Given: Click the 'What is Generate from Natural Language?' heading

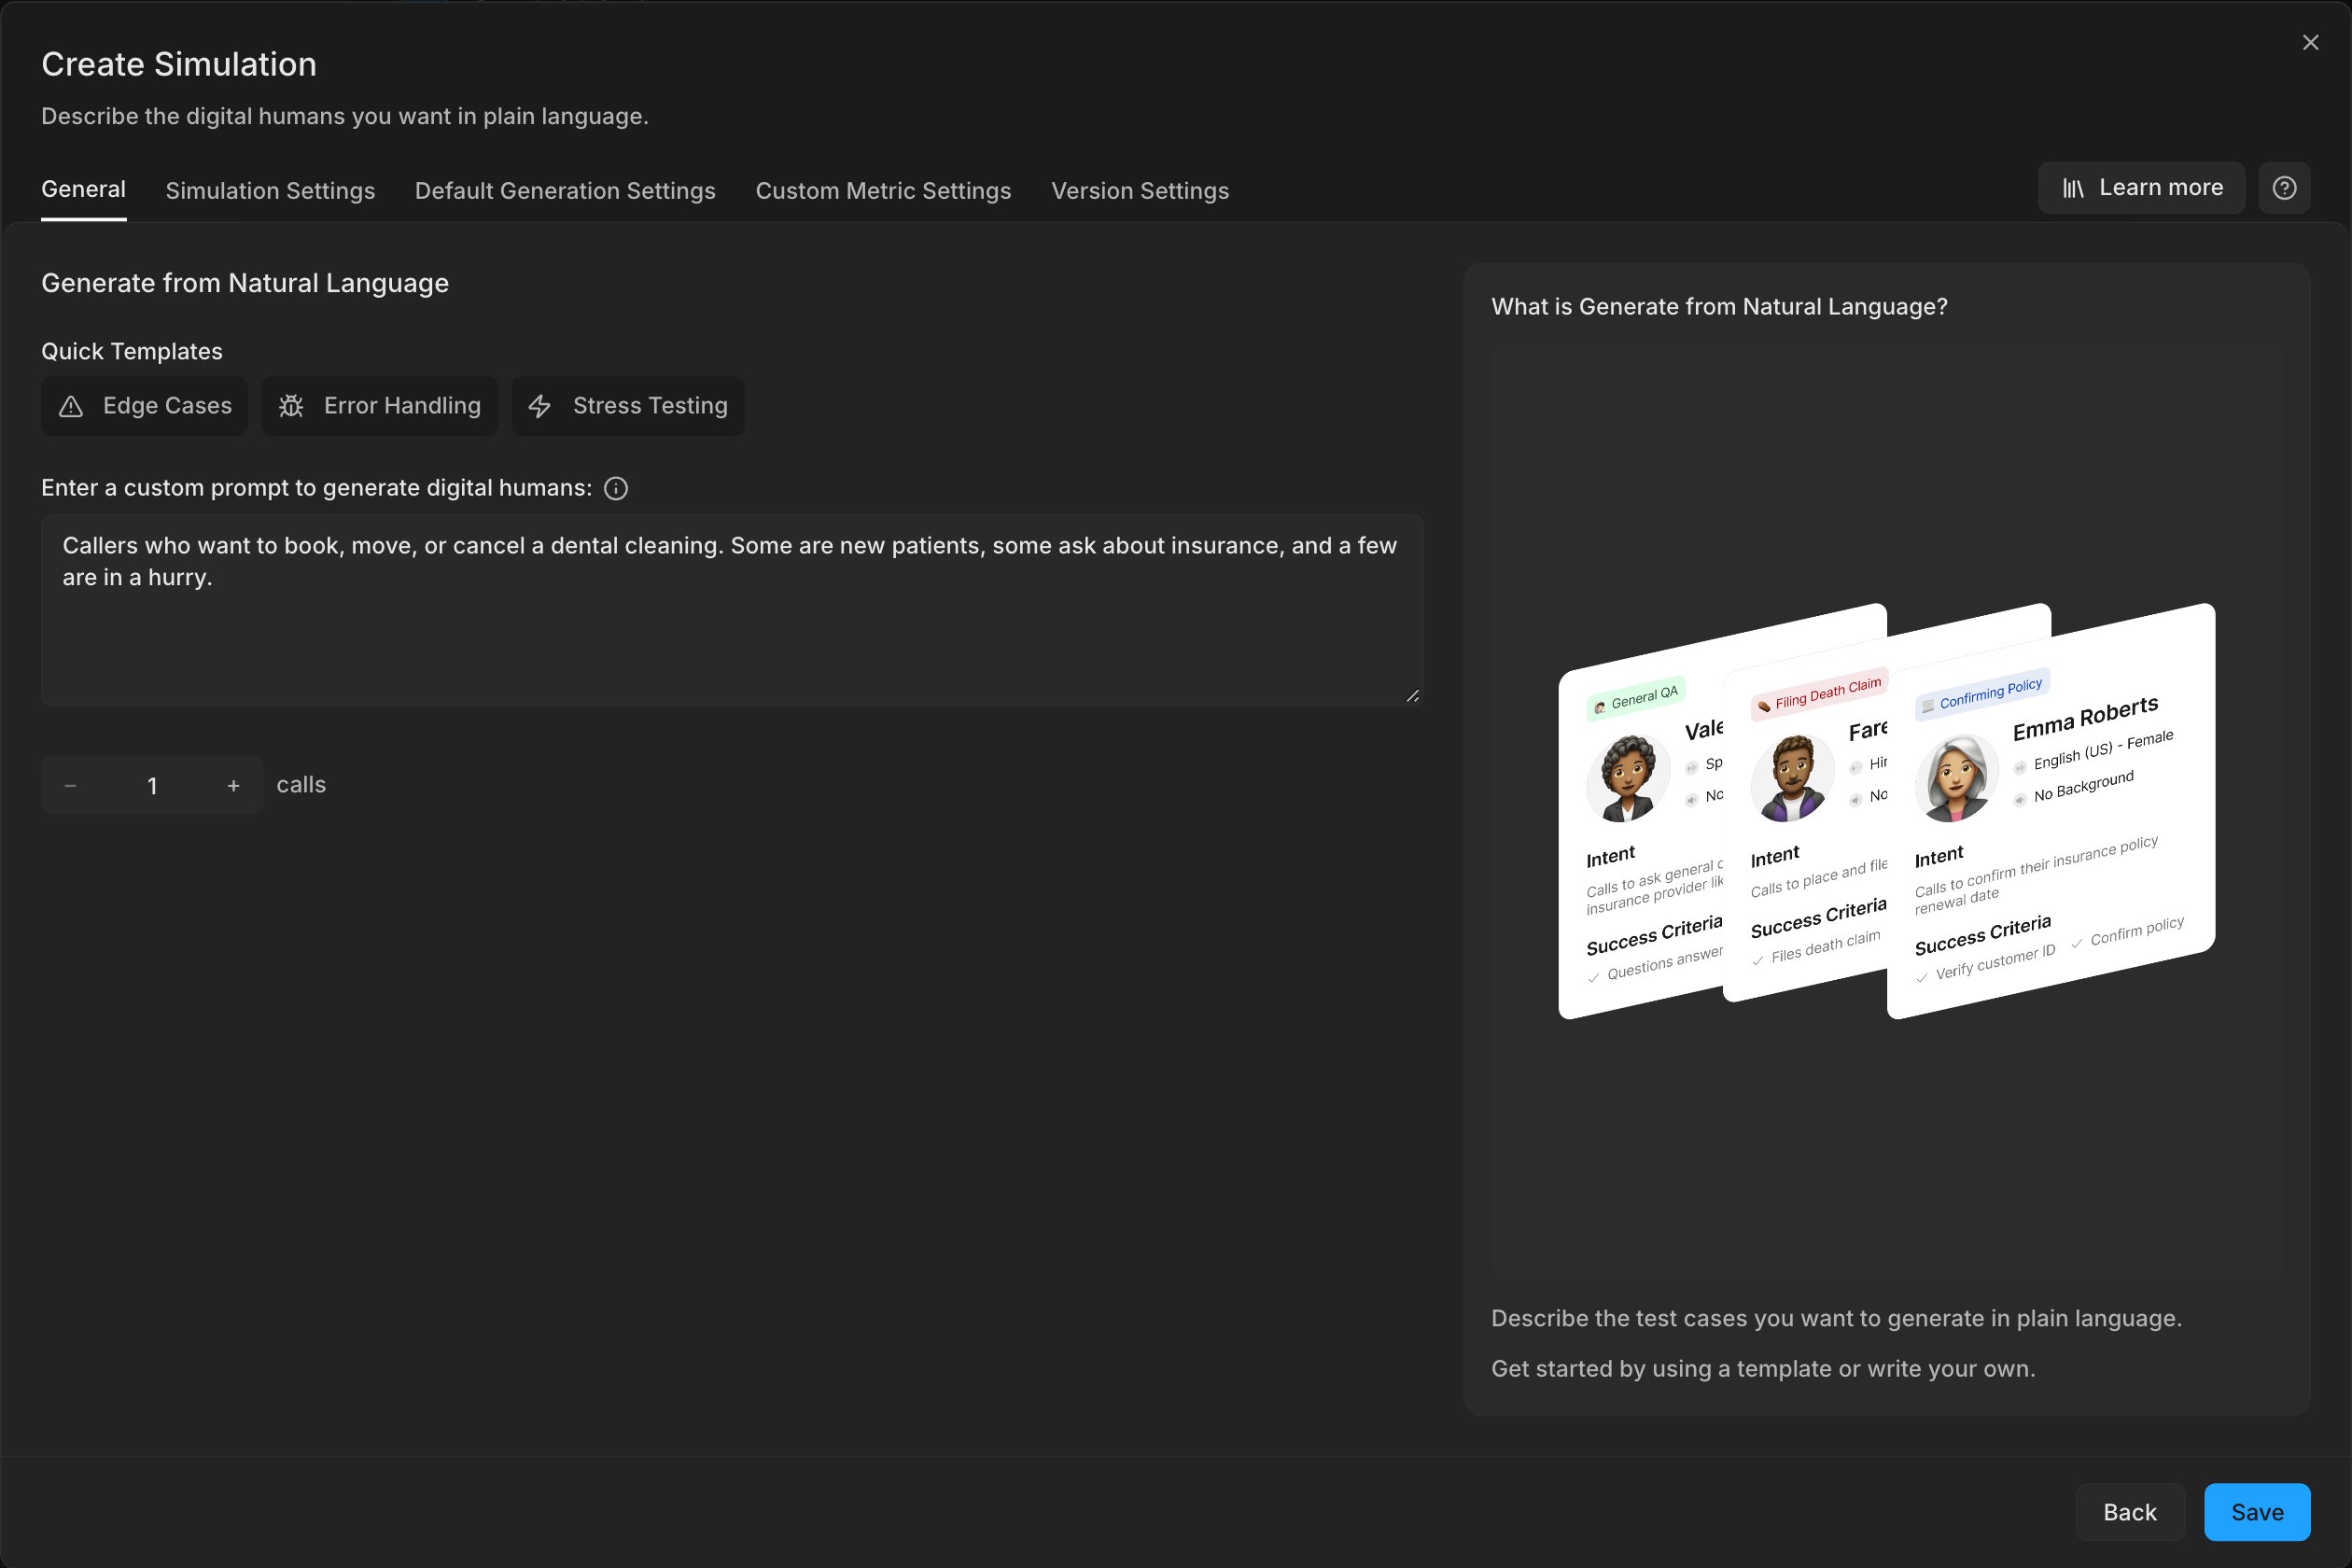Looking at the screenshot, I should (1719, 307).
